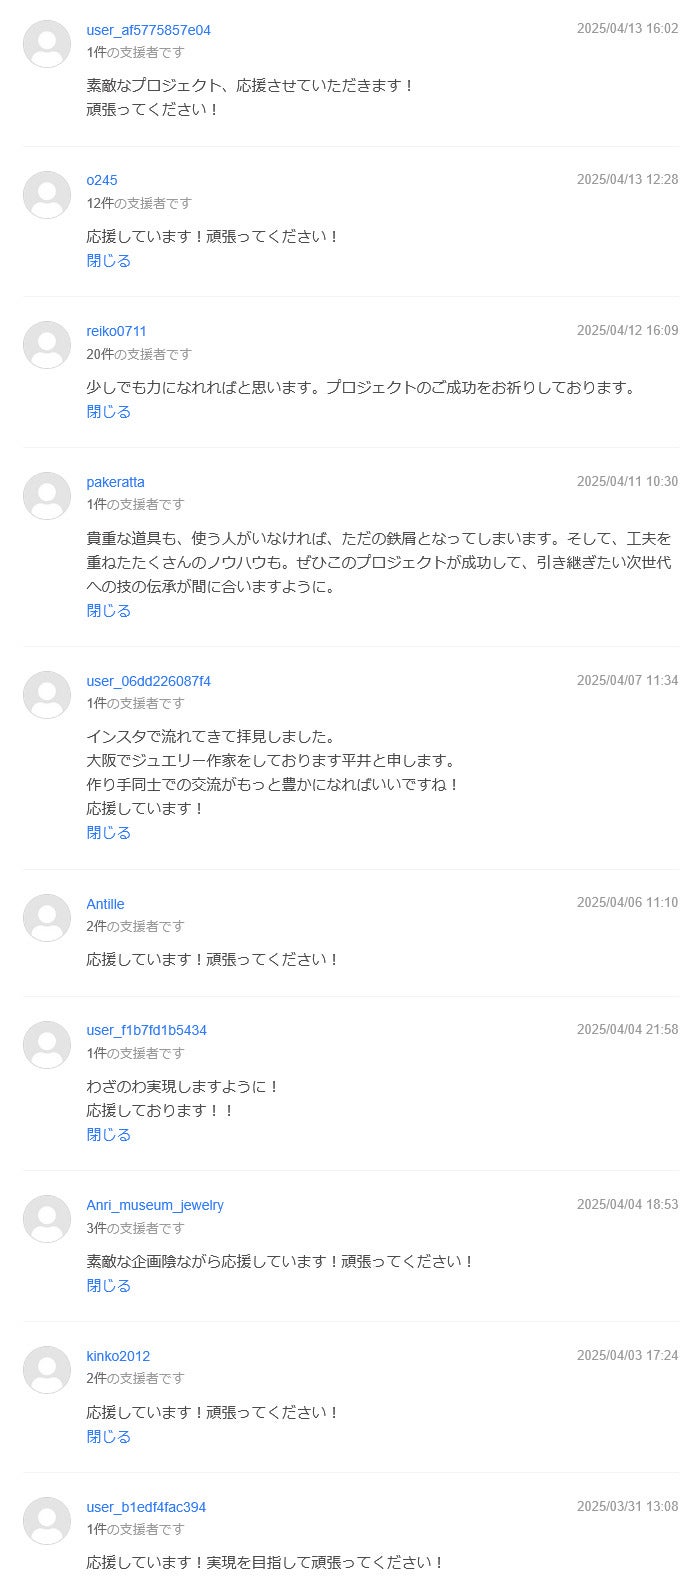The image size is (700, 1590).
Task: Collapse kinko2012's comment with 閉じる
Action: coord(108,1437)
